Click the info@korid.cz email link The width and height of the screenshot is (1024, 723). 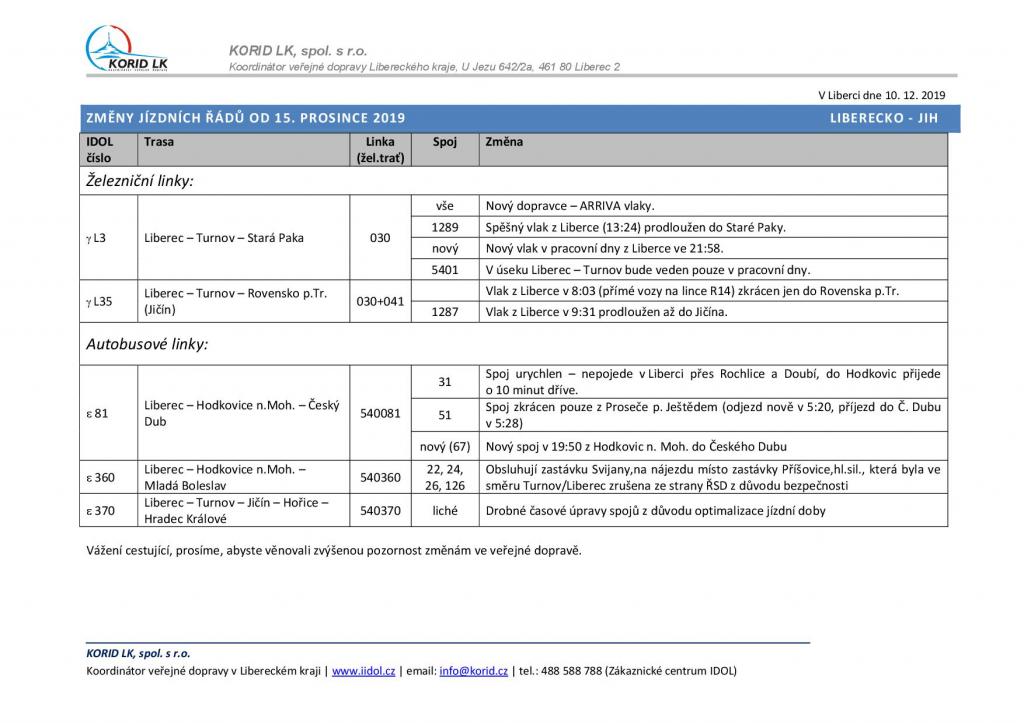click(x=473, y=671)
